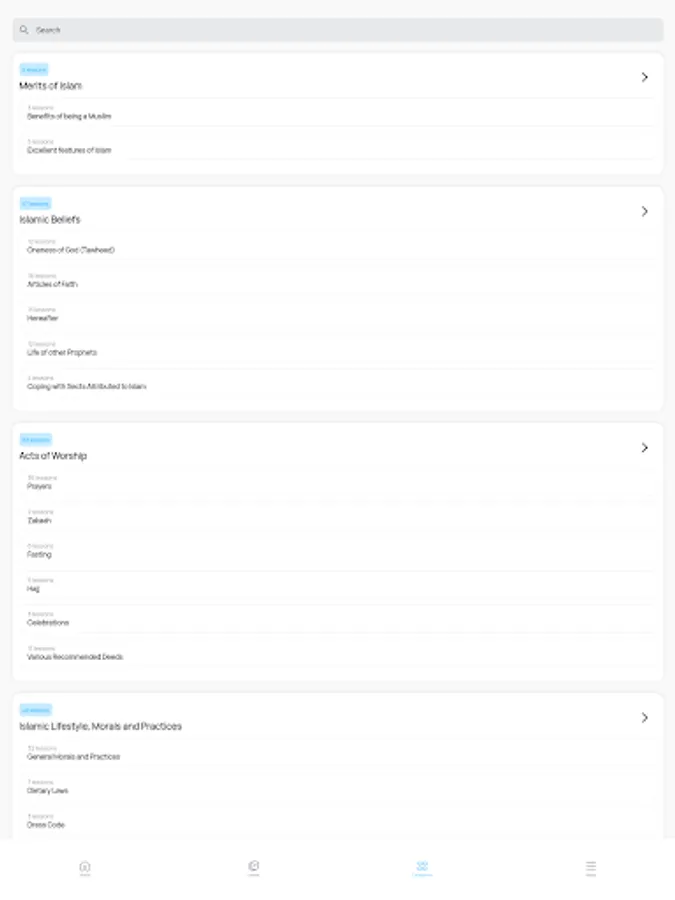
Task: Expand Acts of Worship chevron arrow
Action: (645, 448)
